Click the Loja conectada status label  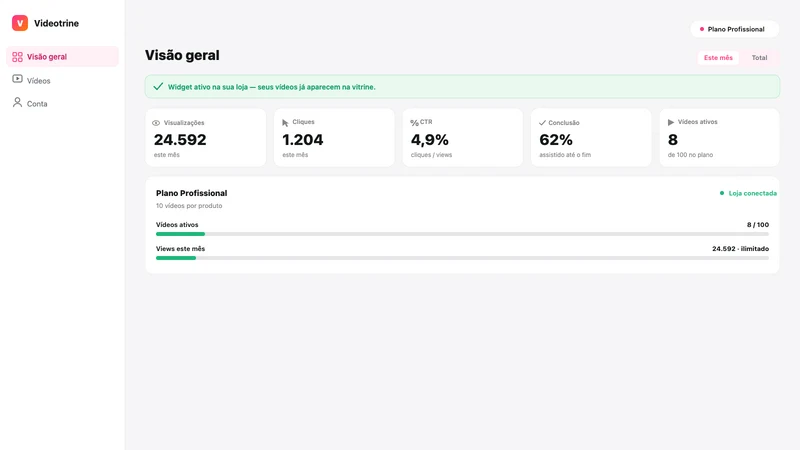pos(753,193)
